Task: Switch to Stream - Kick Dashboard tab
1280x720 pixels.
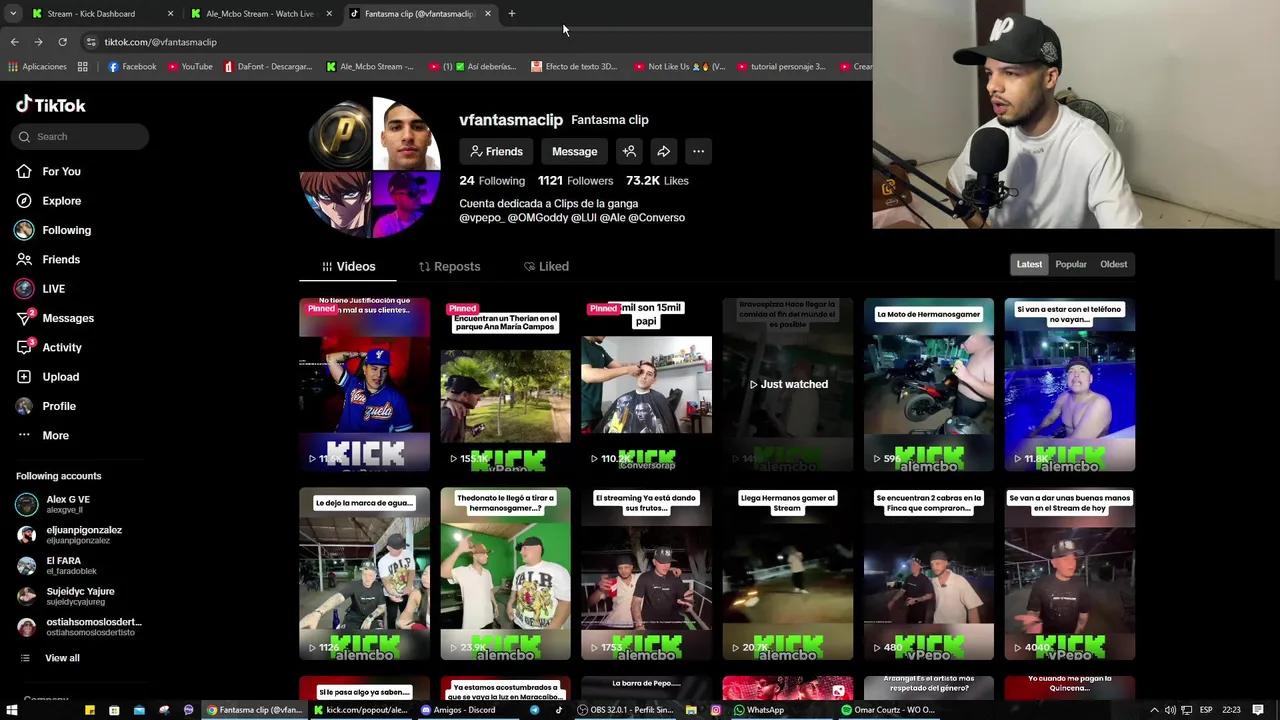Action: tap(102, 14)
